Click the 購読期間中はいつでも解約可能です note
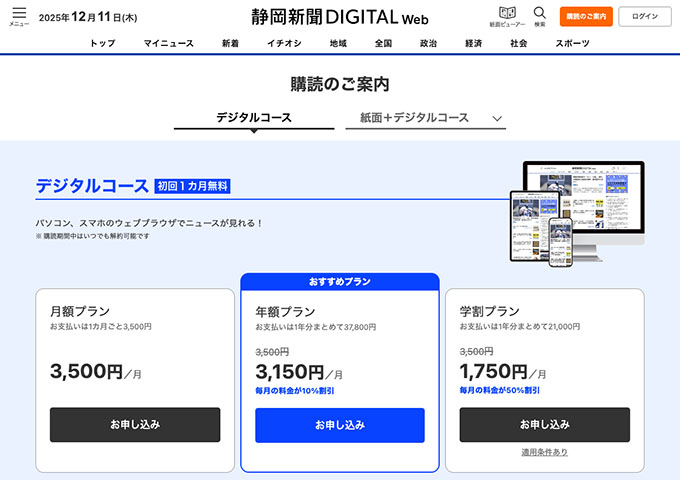This screenshot has height=480, width=680. point(93,236)
